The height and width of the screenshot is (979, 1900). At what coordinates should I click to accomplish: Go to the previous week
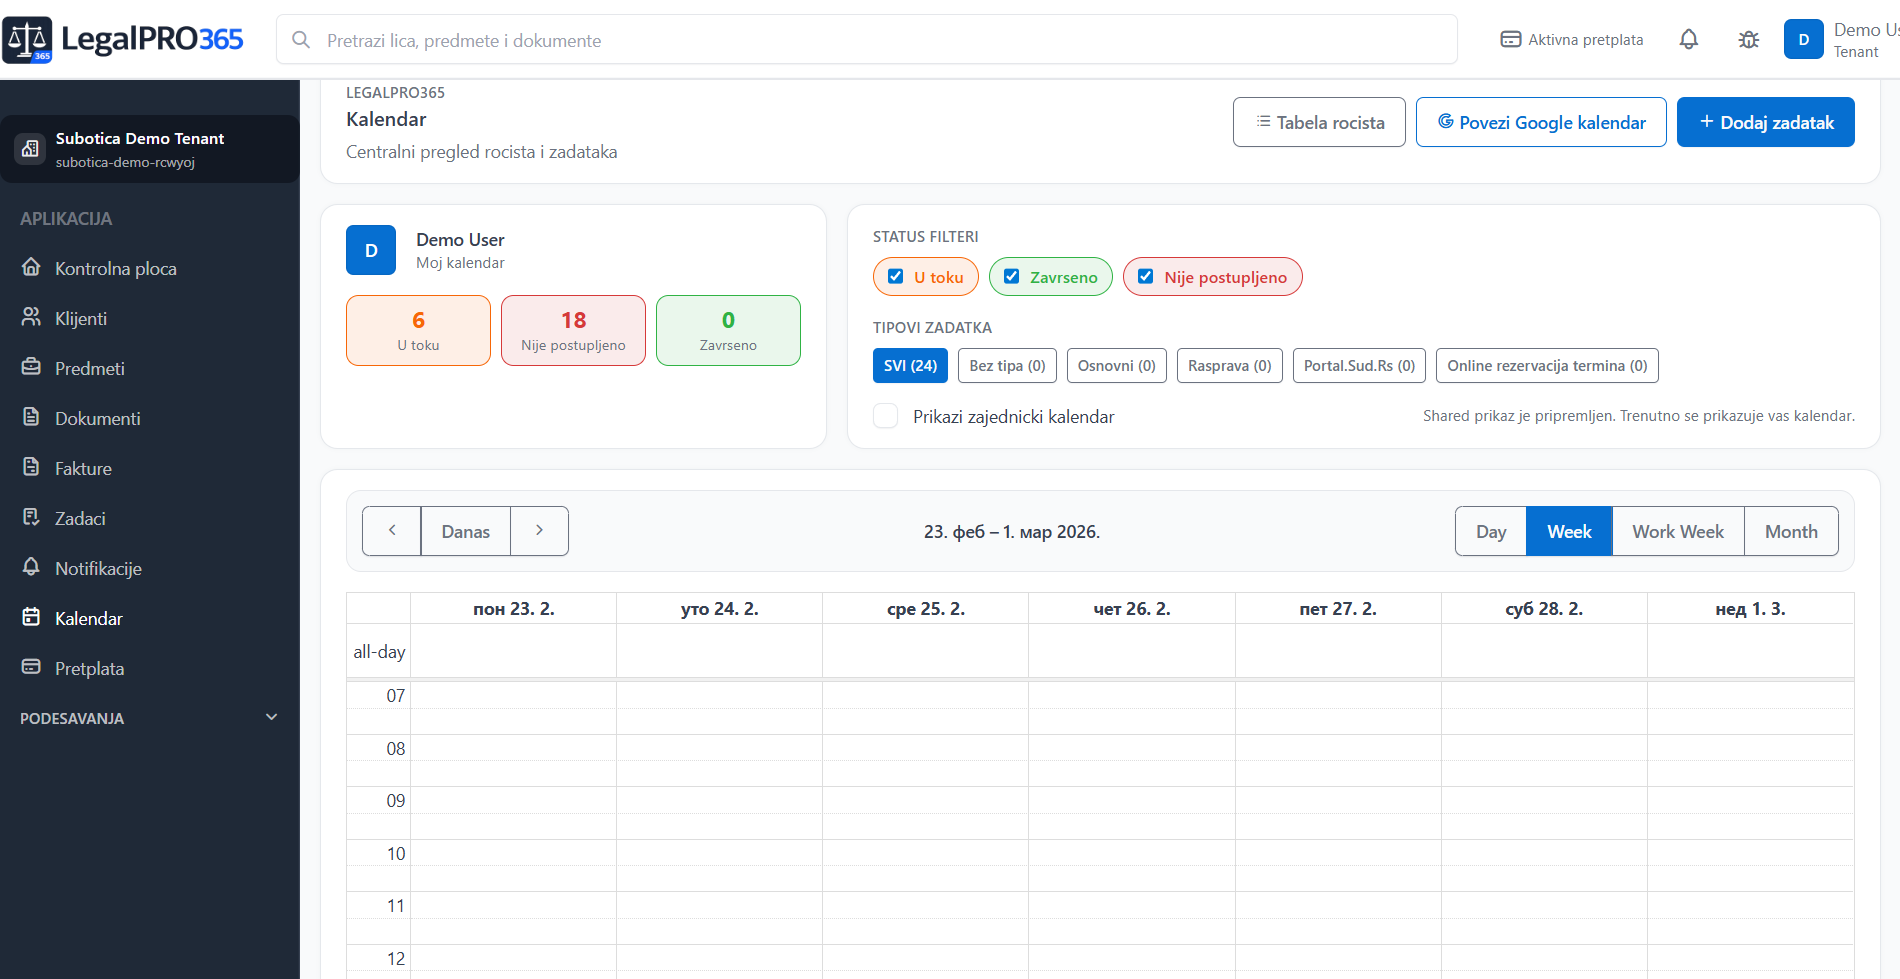(392, 531)
